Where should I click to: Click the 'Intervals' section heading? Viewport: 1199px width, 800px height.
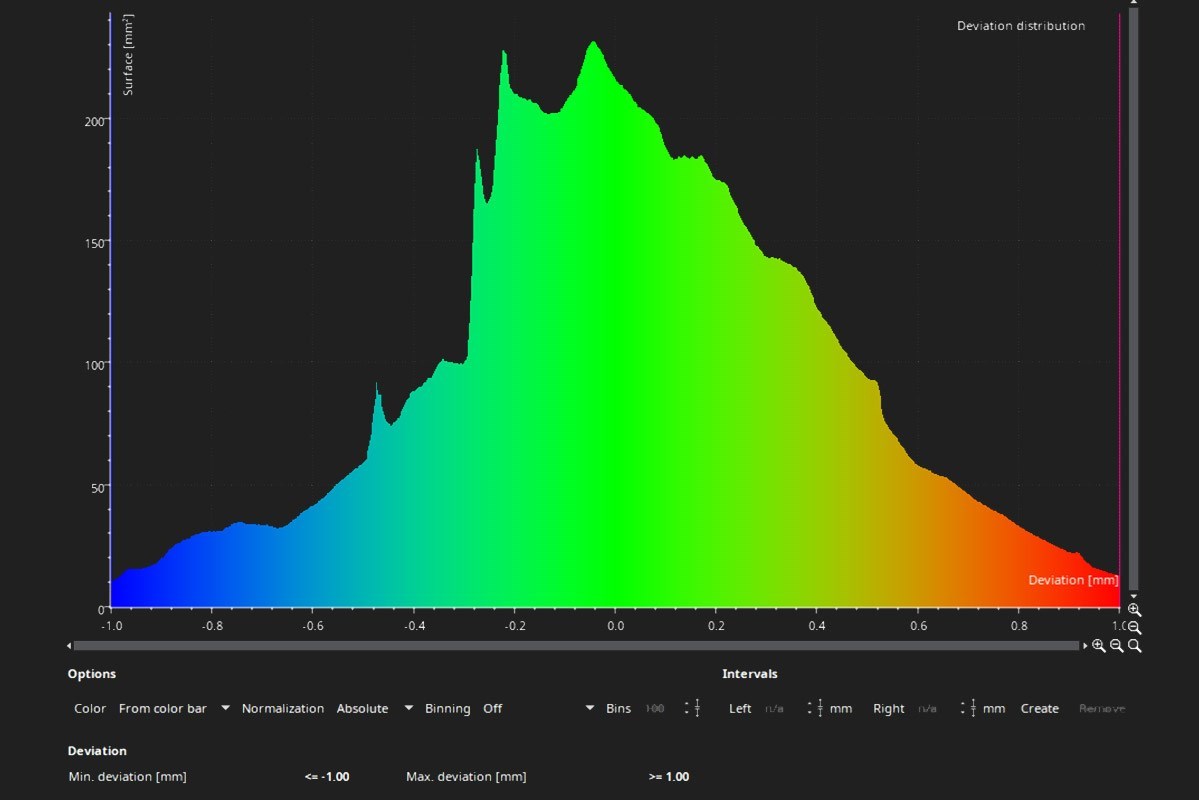click(x=749, y=674)
